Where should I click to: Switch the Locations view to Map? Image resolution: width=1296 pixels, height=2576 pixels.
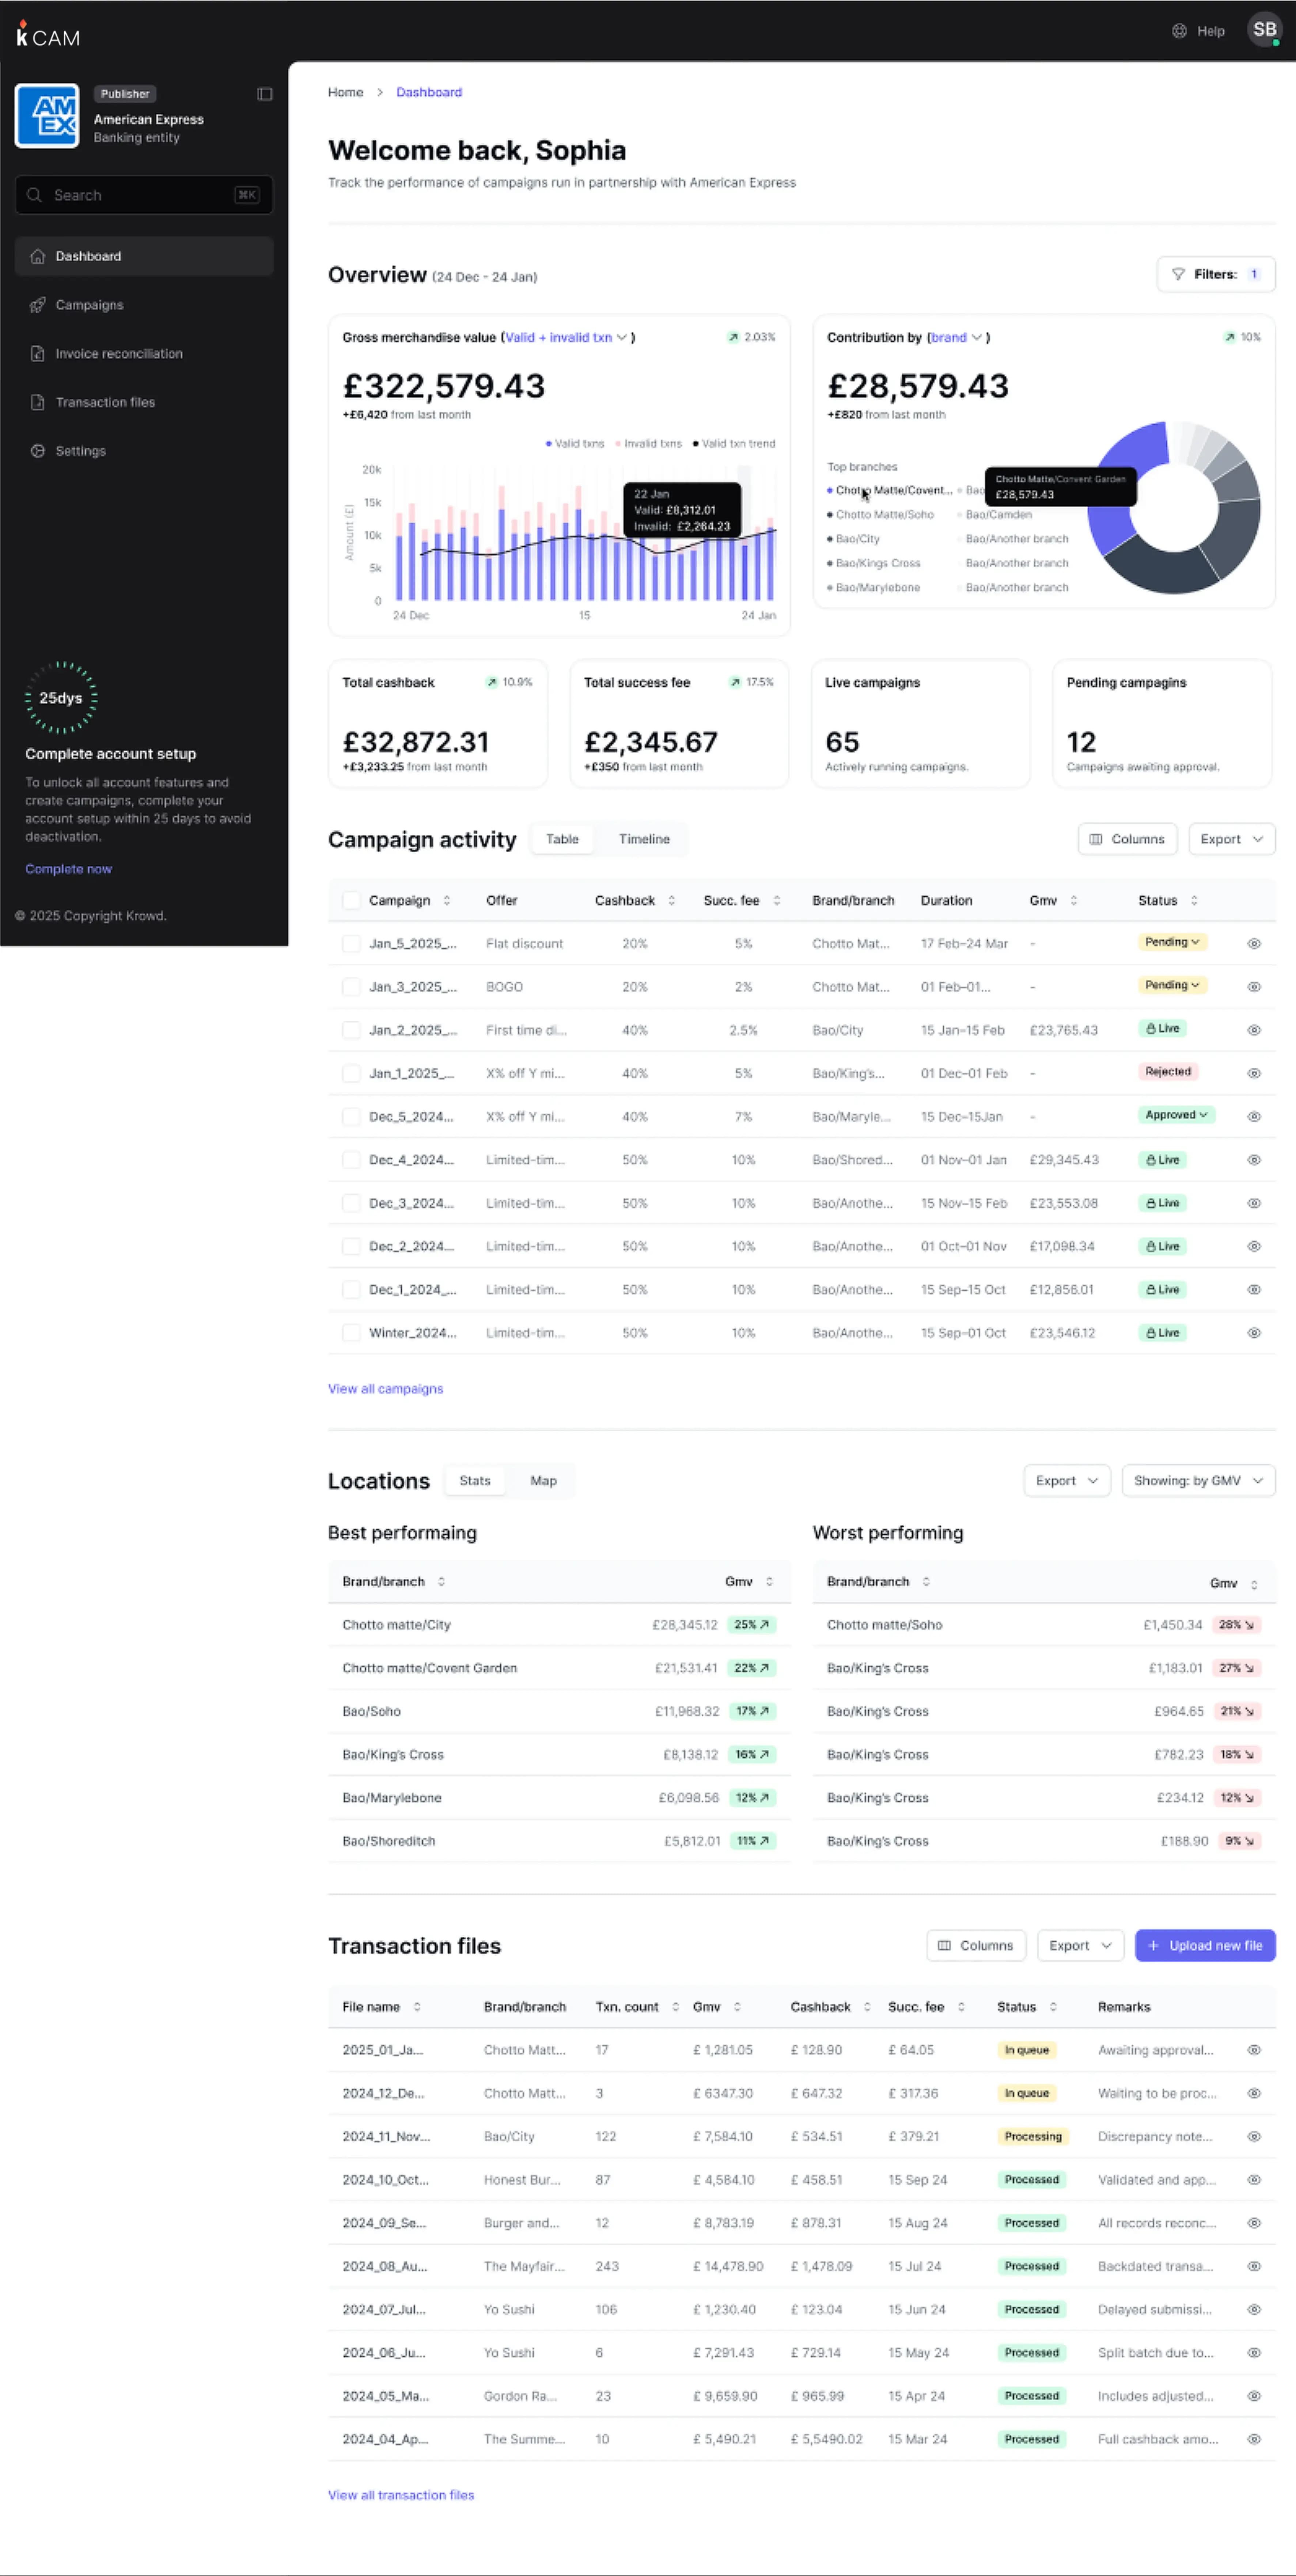coord(543,1481)
